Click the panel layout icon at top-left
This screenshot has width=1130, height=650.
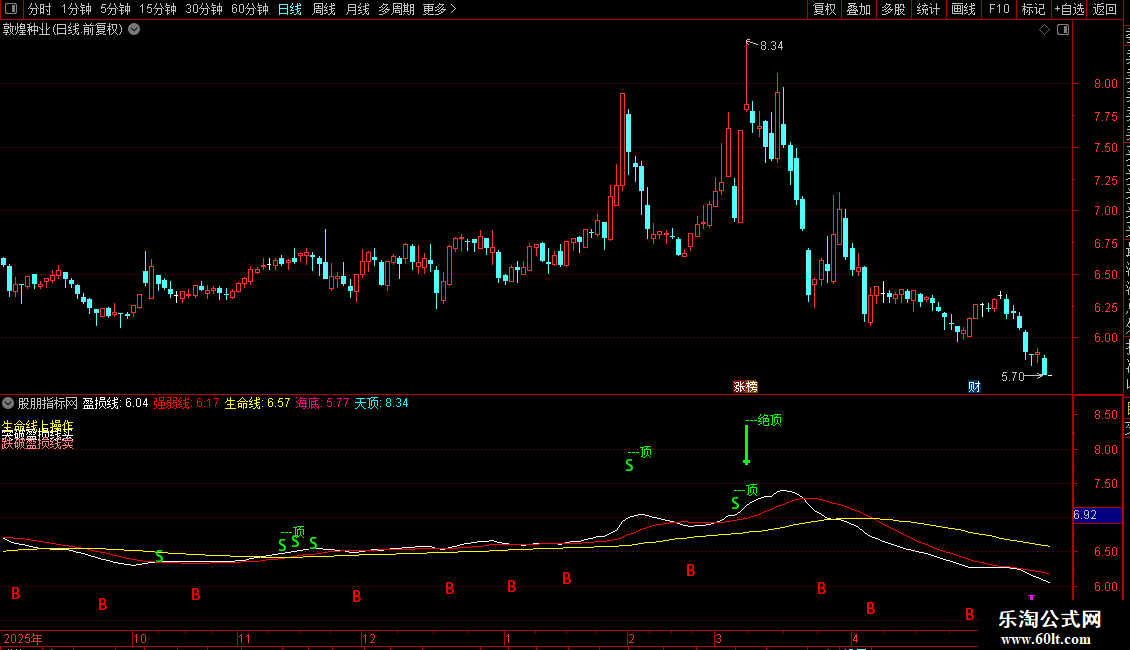[11, 9]
